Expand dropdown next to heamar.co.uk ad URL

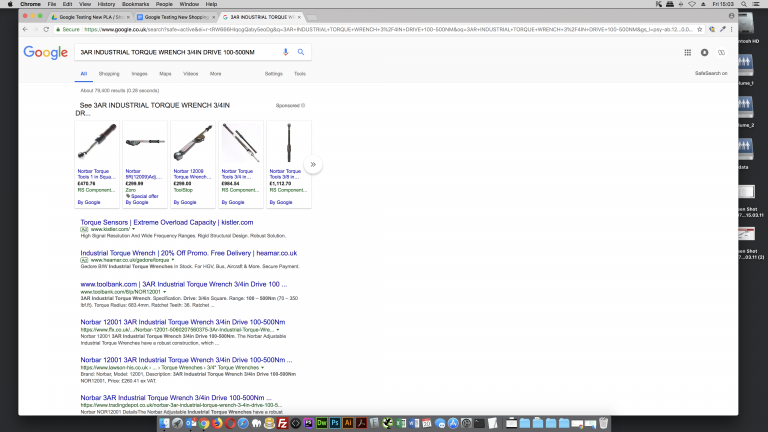[173, 260]
